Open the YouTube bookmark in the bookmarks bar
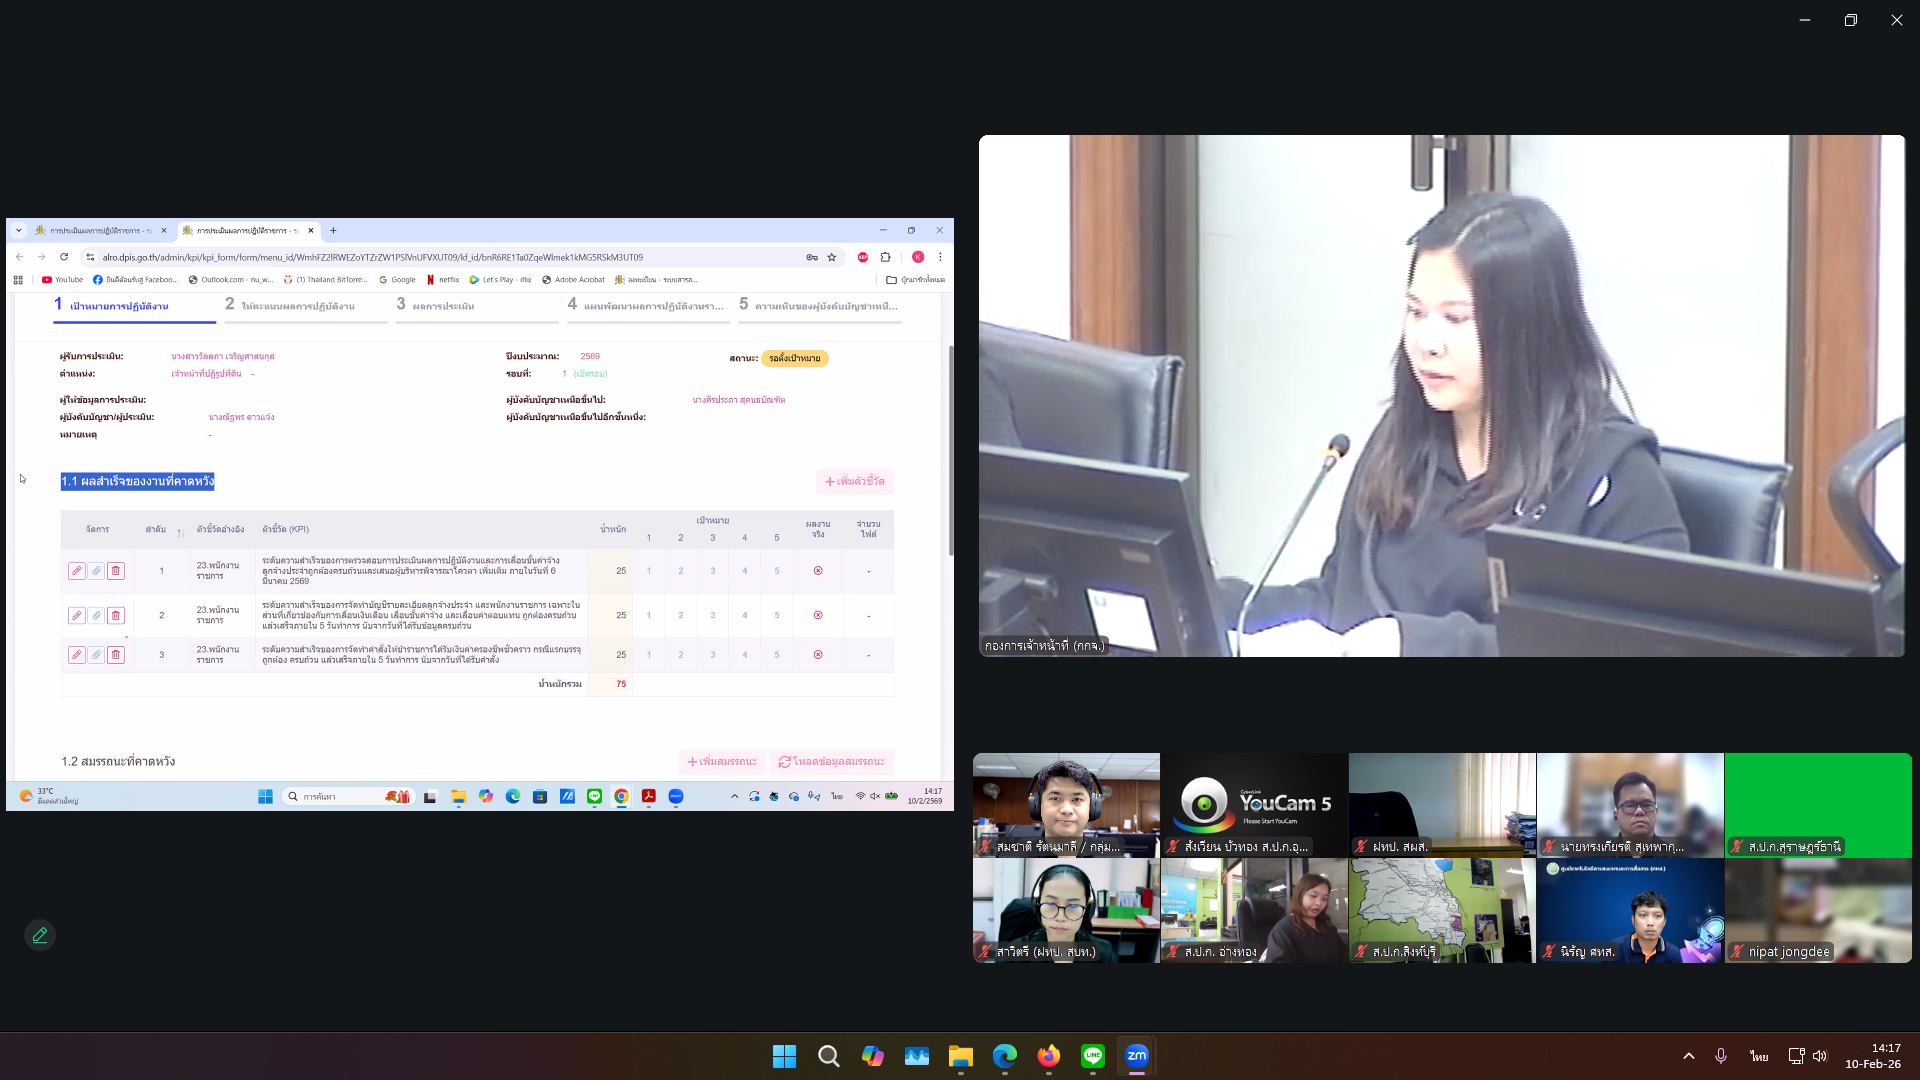This screenshot has width=1920, height=1080. [62, 280]
